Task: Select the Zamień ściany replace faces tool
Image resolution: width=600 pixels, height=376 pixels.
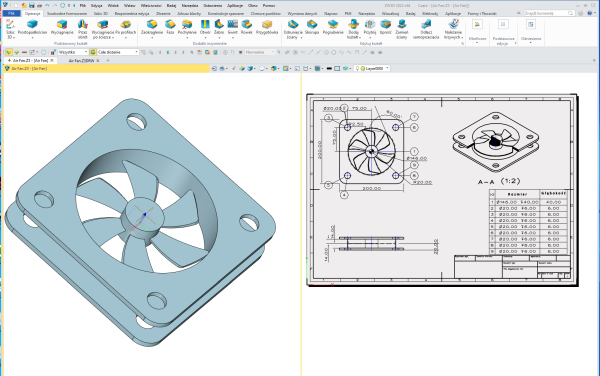Action: (402, 29)
